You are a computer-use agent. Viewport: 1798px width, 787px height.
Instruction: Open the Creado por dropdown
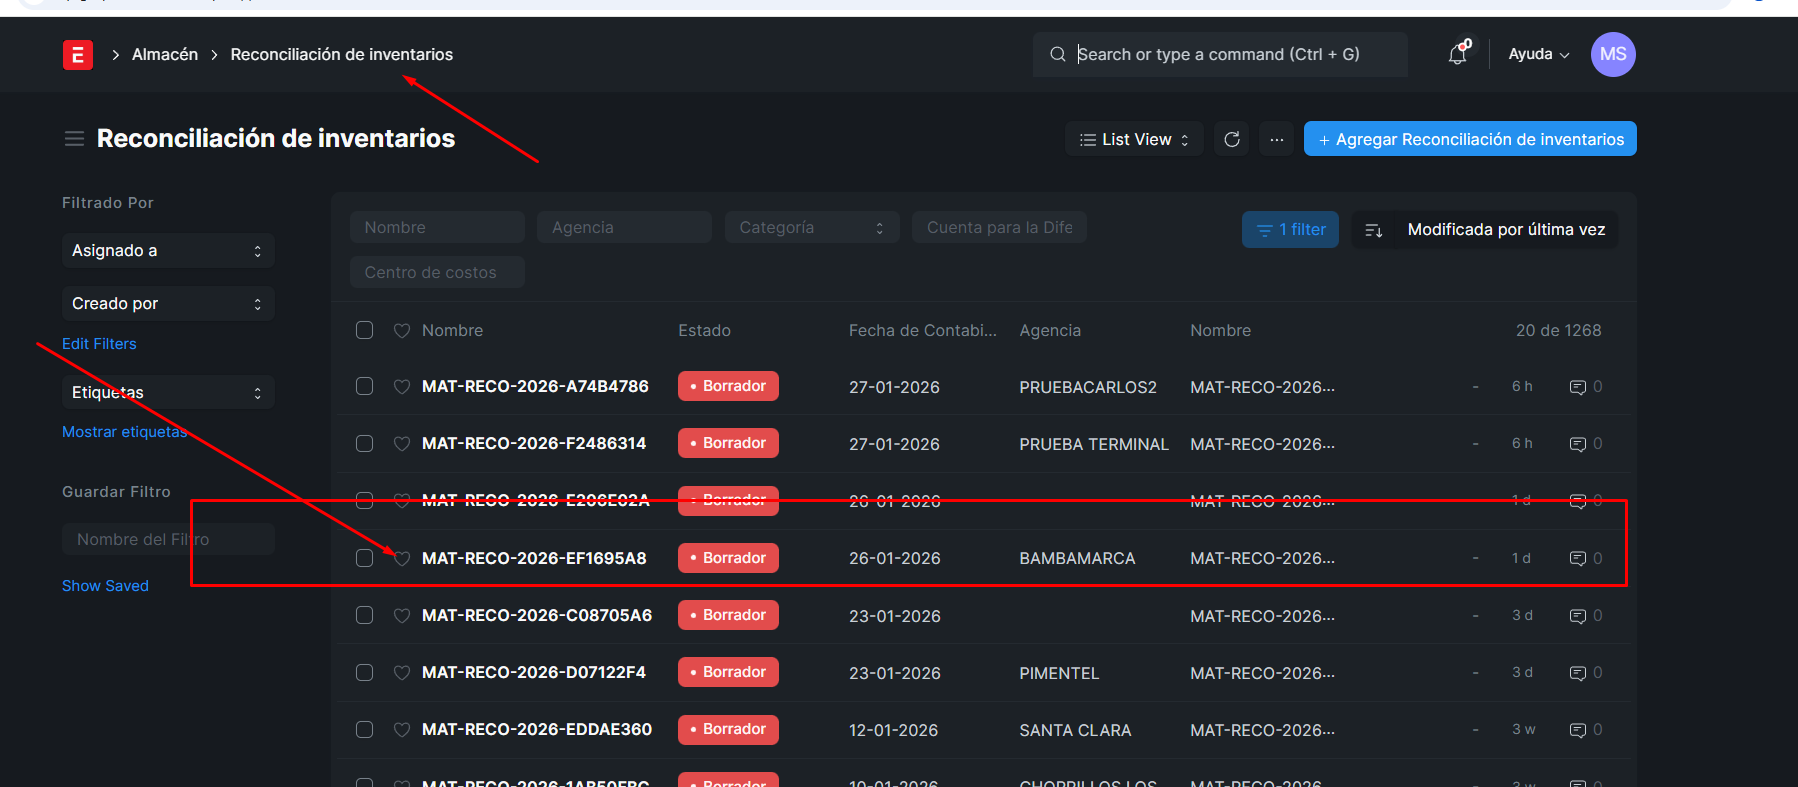click(167, 304)
